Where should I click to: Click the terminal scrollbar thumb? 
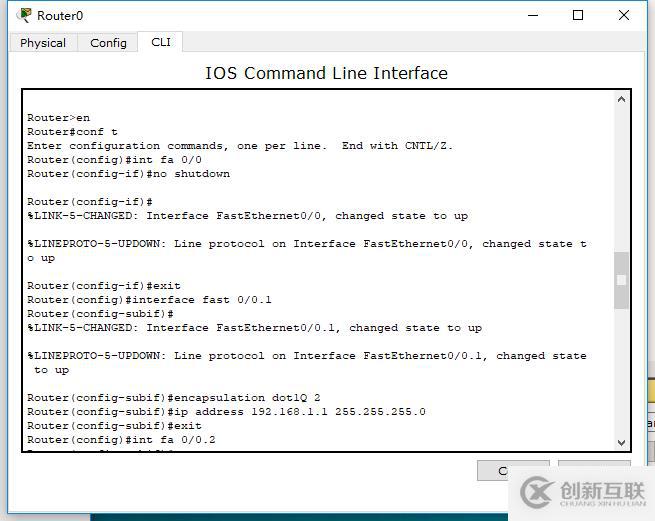pos(621,280)
